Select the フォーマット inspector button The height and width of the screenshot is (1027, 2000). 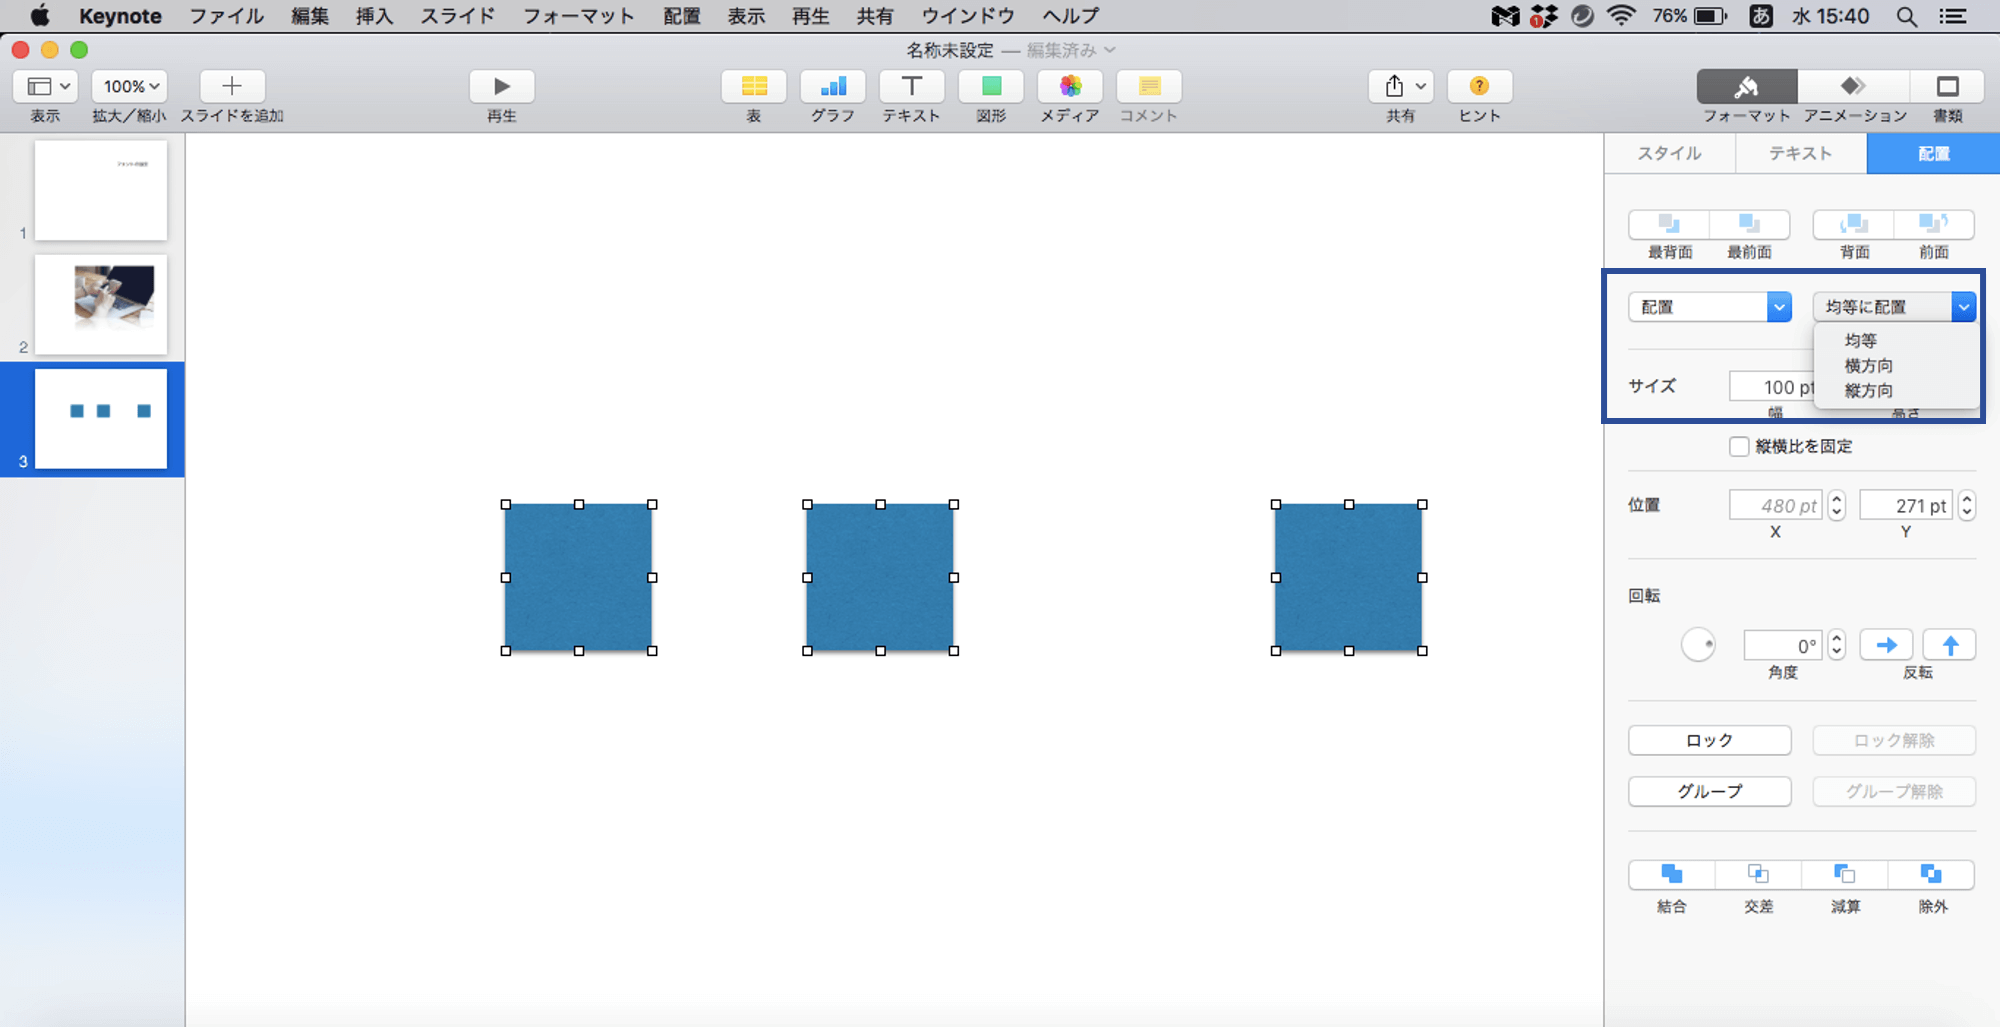click(x=1747, y=86)
